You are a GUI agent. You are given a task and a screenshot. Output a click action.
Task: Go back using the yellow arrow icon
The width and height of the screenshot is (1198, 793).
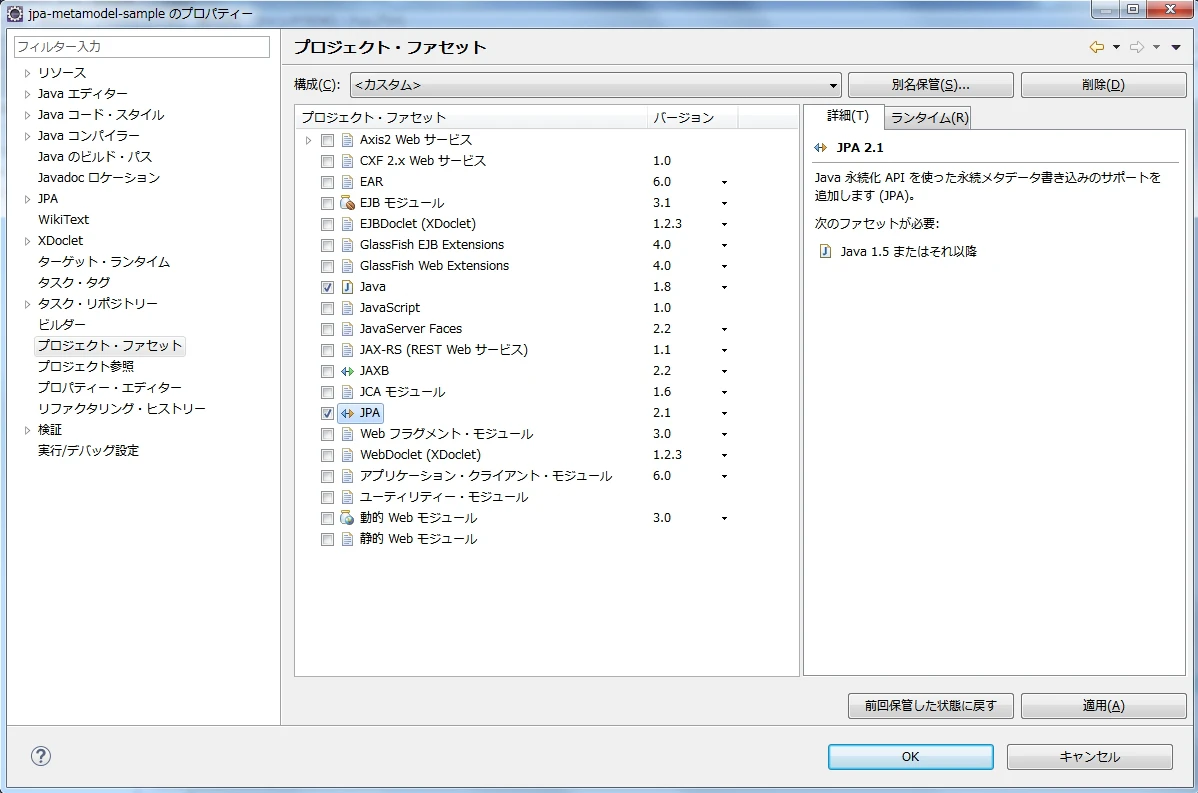(1096, 47)
